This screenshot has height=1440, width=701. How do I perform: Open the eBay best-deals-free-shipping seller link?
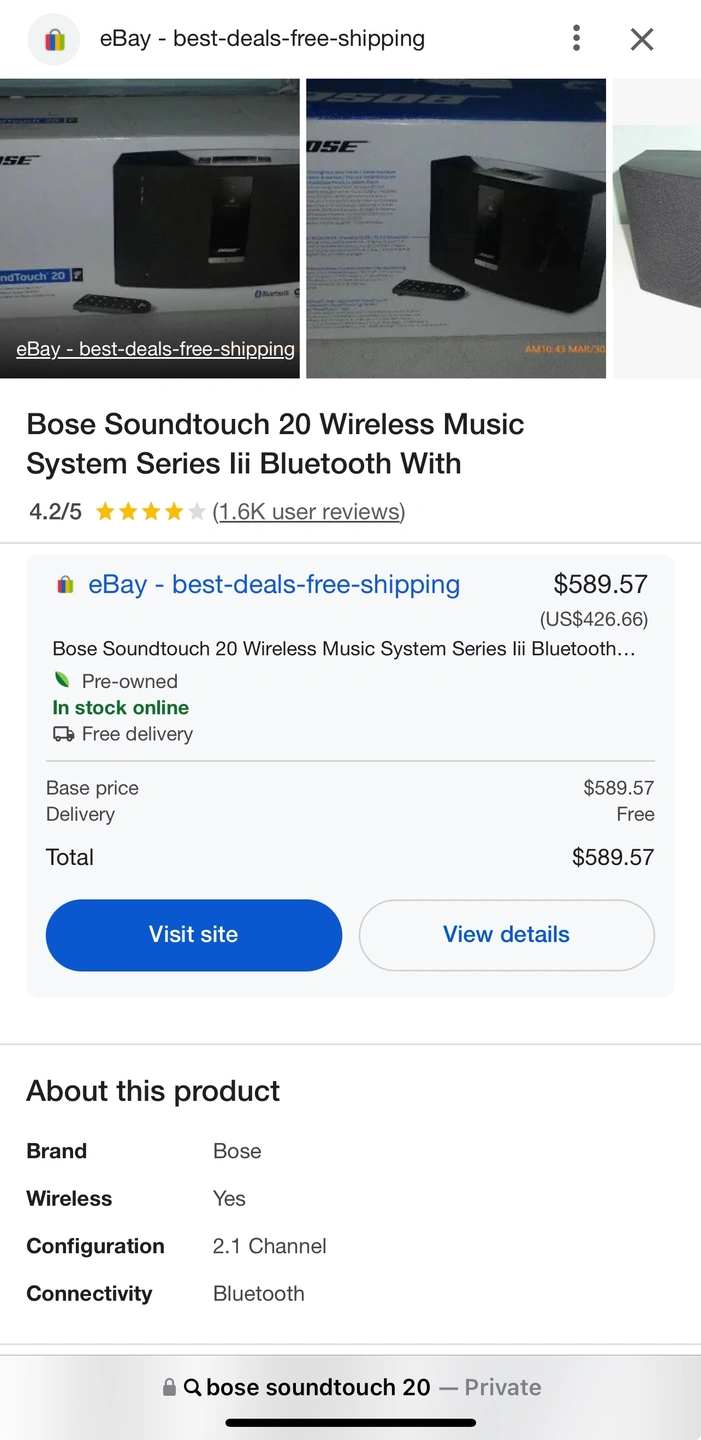[274, 584]
